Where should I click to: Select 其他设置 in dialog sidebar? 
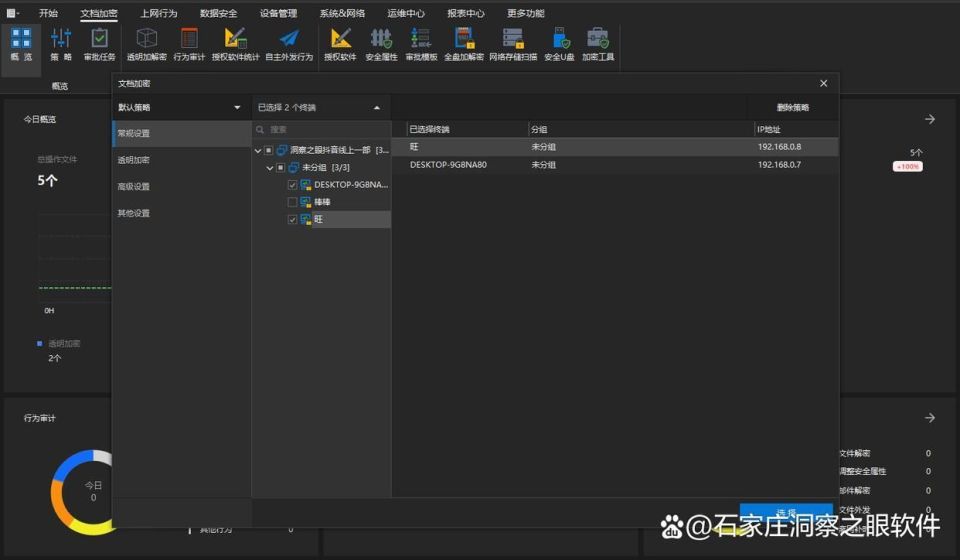182,213
